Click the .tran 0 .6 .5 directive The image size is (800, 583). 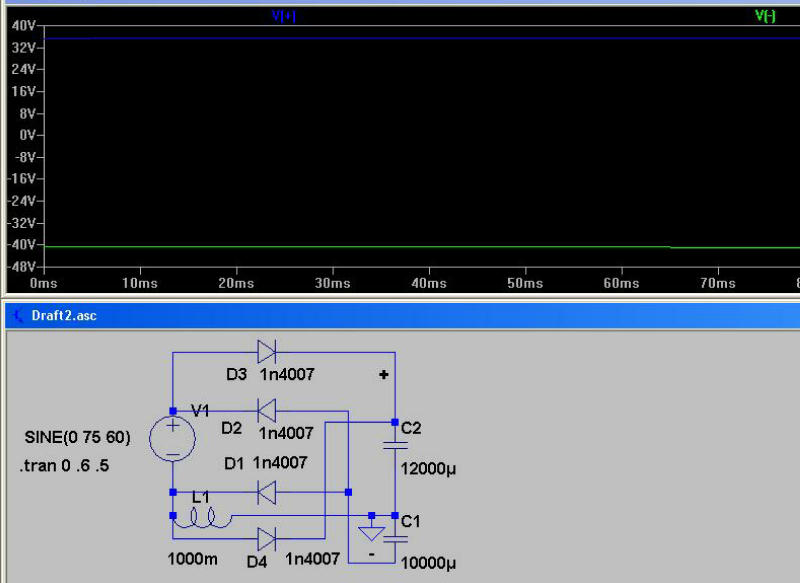[x=64, y=466]
